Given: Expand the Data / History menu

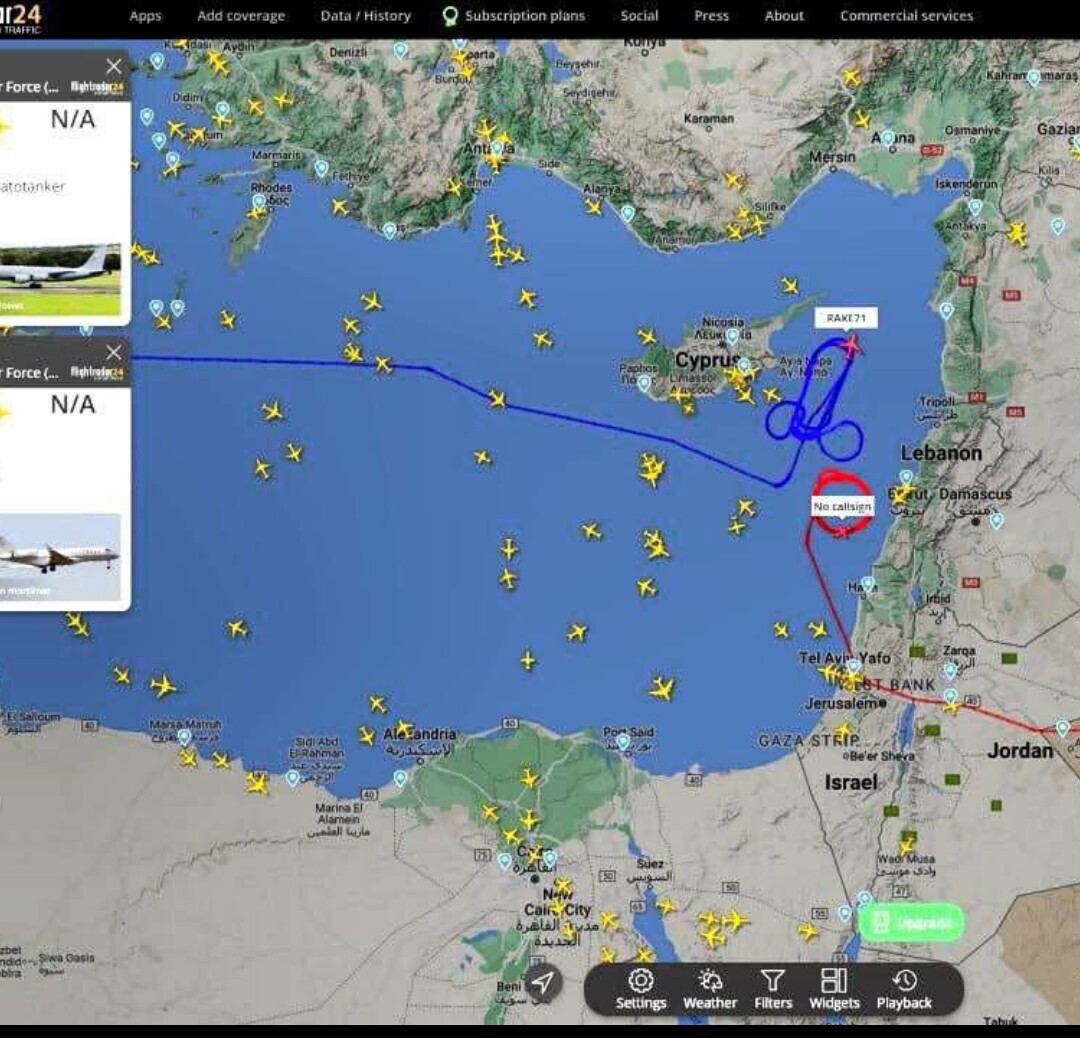Looking at the screenshot, I should (x=365, y=16).
